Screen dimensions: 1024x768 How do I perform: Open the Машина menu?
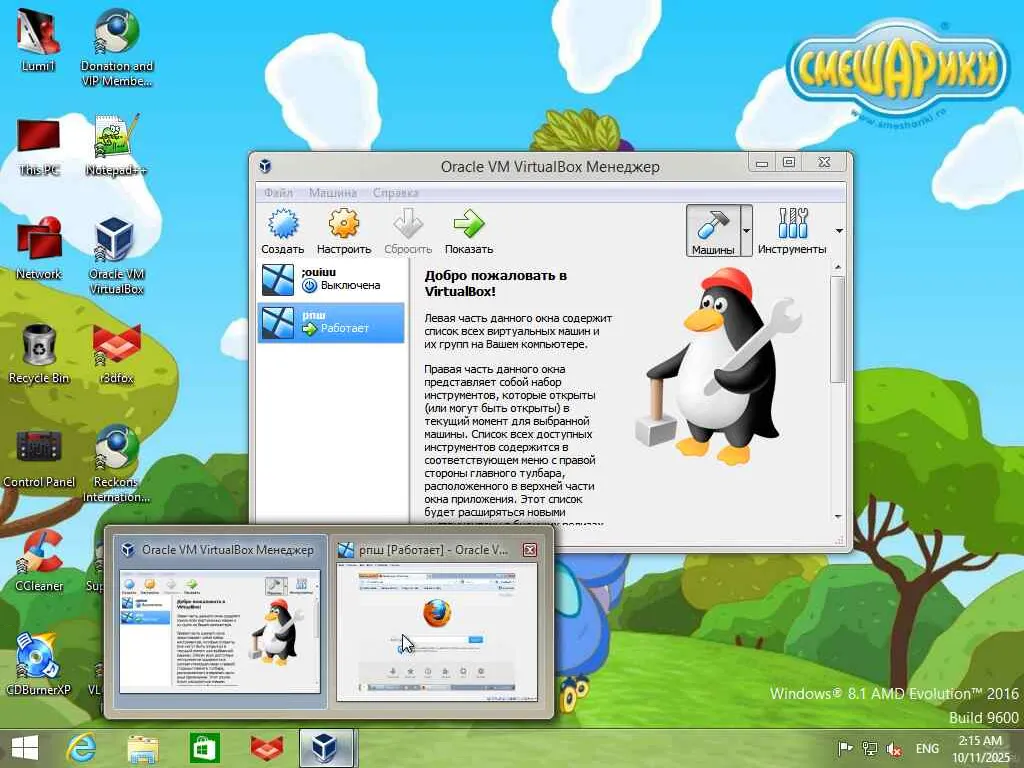(x=332, y=193)
